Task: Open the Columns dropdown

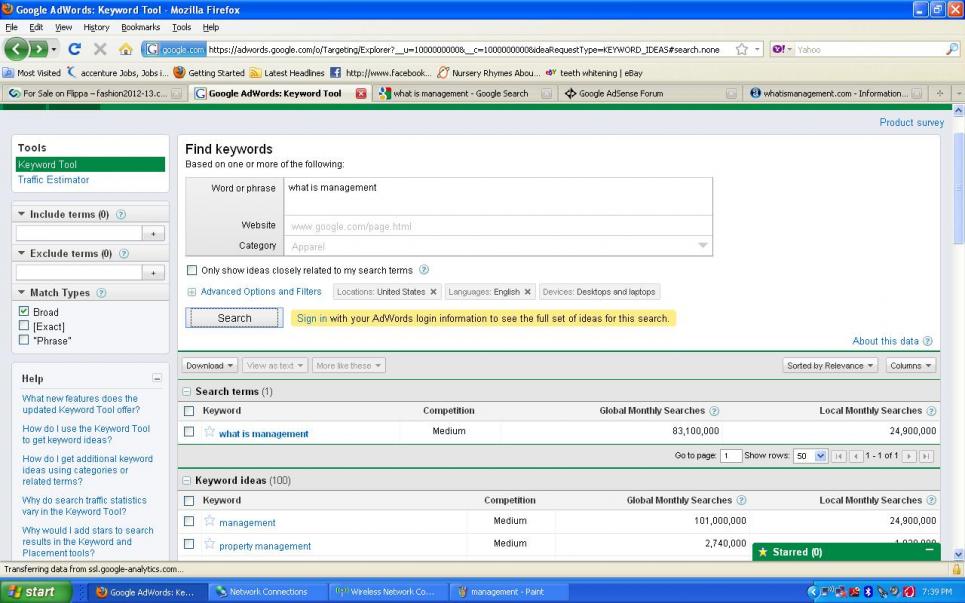Action: [x=911, y=365]
